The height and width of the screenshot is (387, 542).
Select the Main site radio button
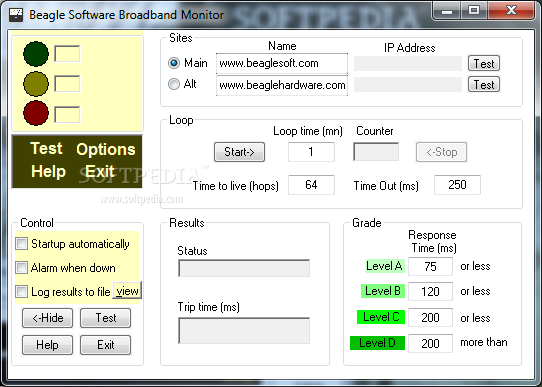174,63
